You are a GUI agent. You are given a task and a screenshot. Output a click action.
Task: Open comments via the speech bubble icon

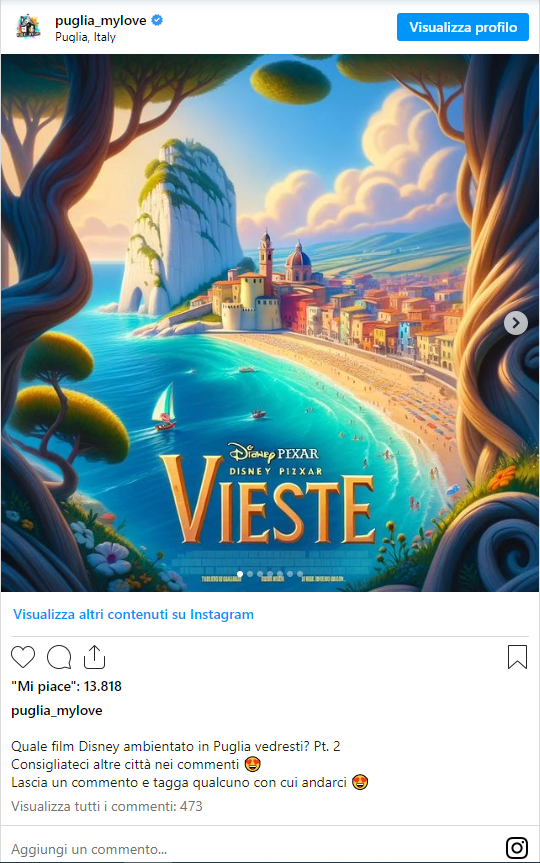tap(59, 657)
